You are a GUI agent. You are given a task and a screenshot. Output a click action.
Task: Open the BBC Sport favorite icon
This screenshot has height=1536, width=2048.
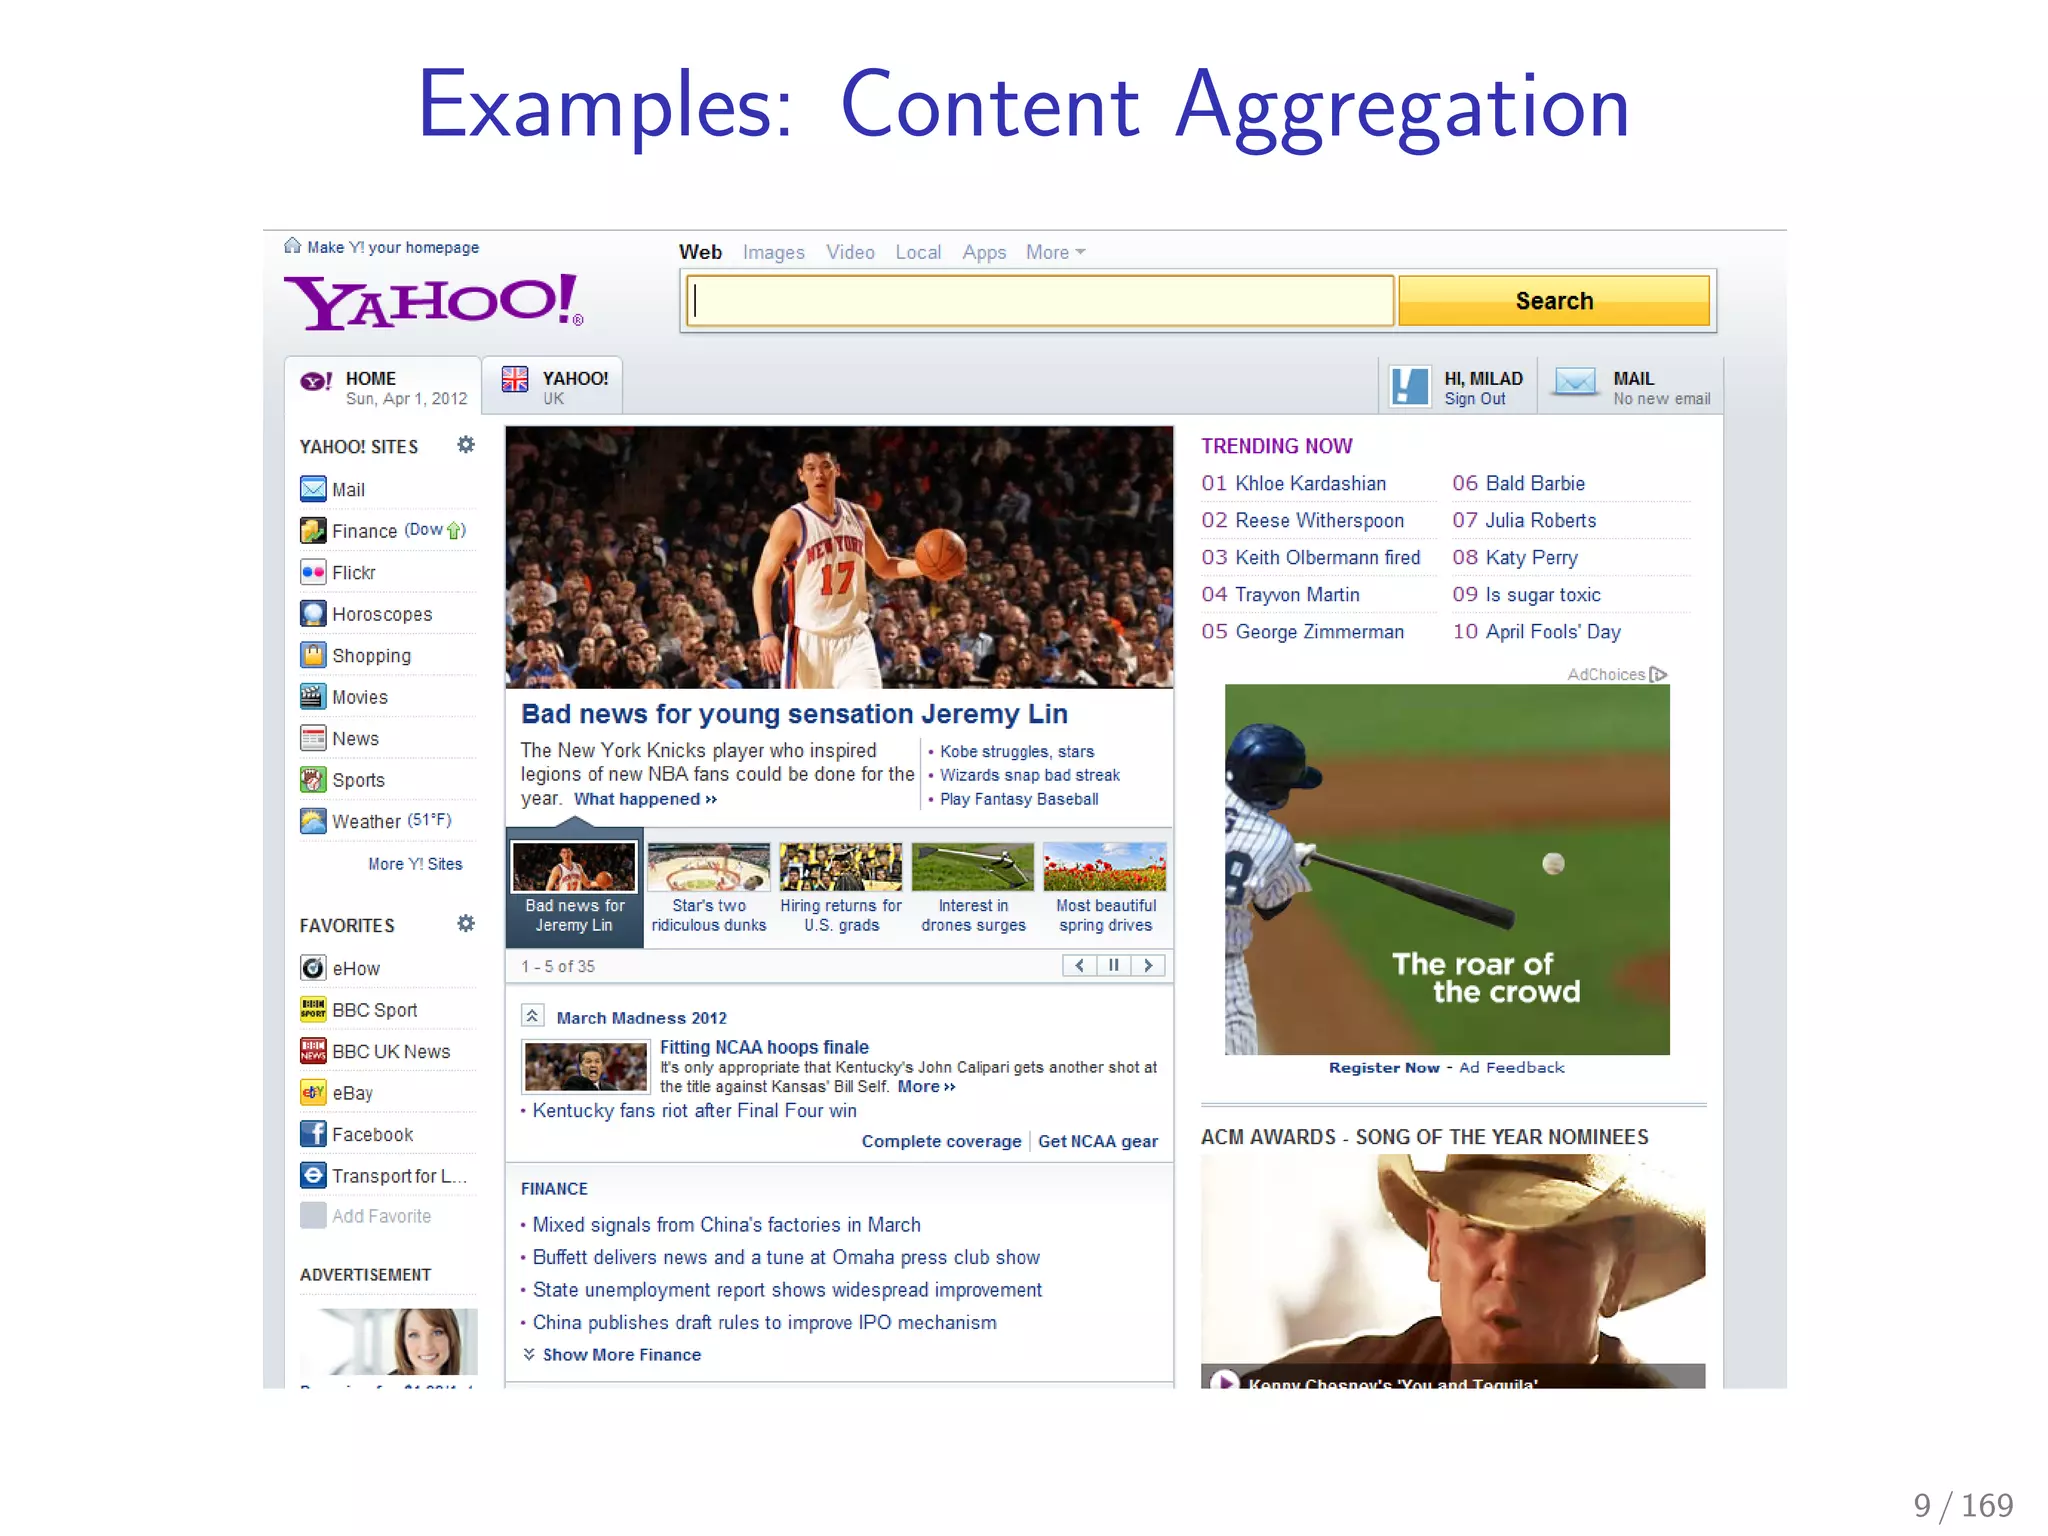[313, 1009]
